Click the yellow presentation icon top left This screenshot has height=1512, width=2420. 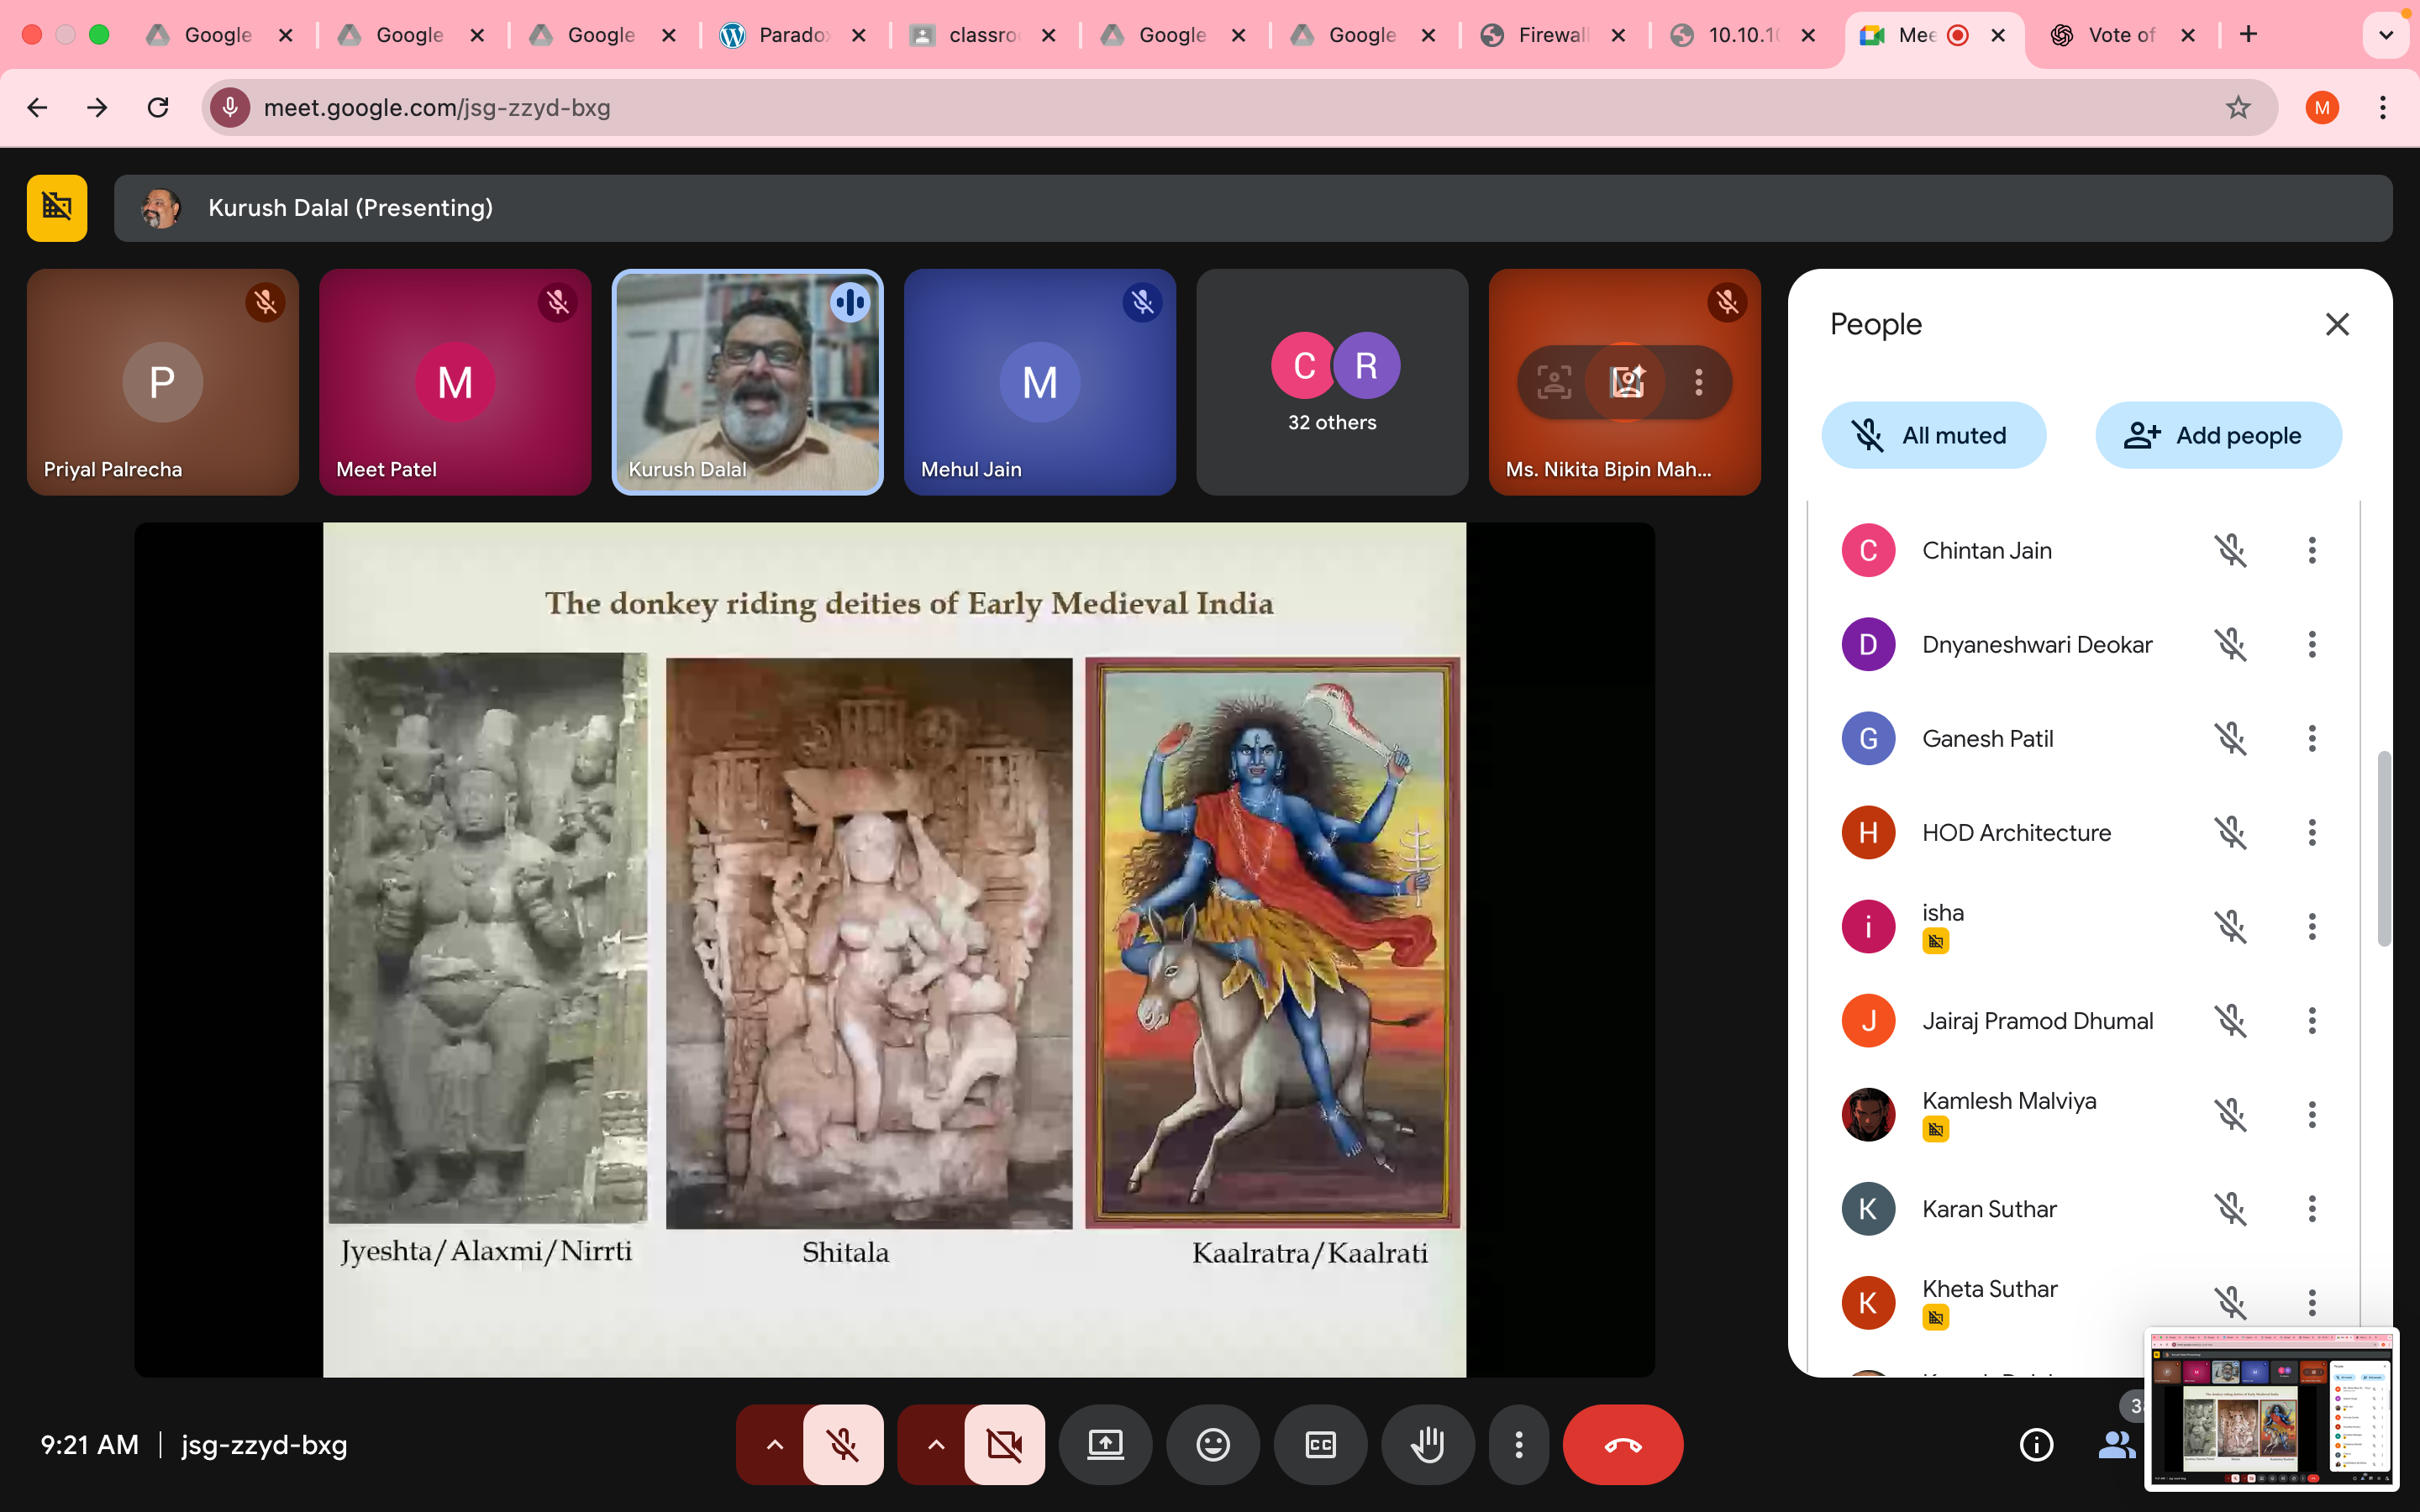(57, 208)
